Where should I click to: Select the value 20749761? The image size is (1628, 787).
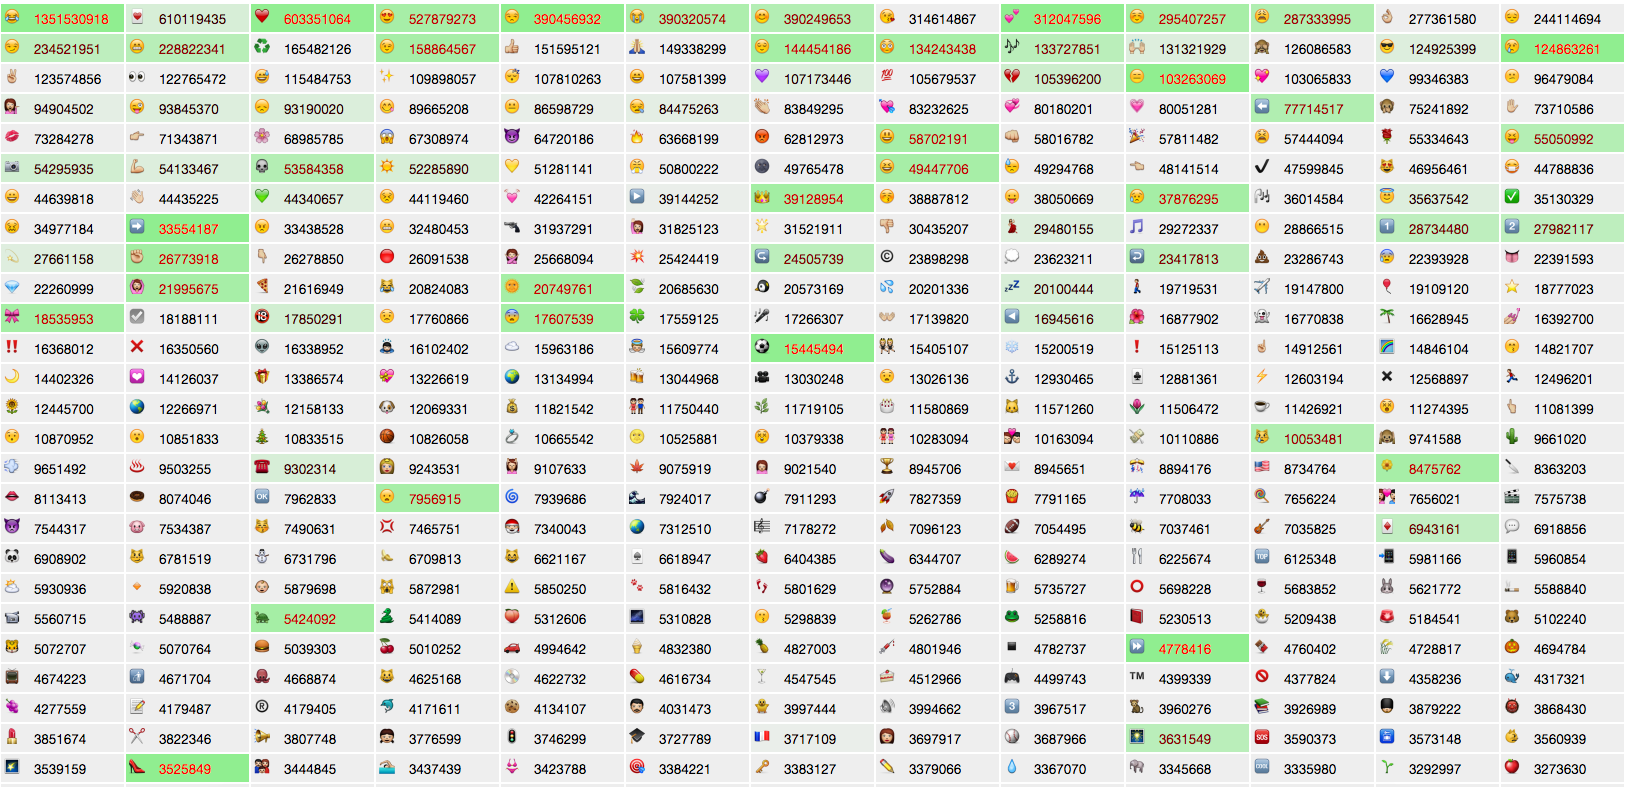point(563,289)
